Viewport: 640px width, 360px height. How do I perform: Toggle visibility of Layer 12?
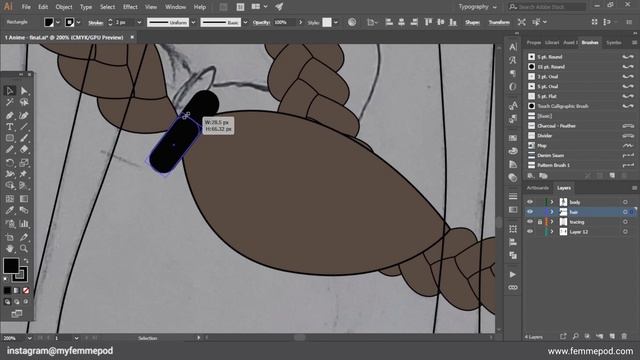click(530, 231)
